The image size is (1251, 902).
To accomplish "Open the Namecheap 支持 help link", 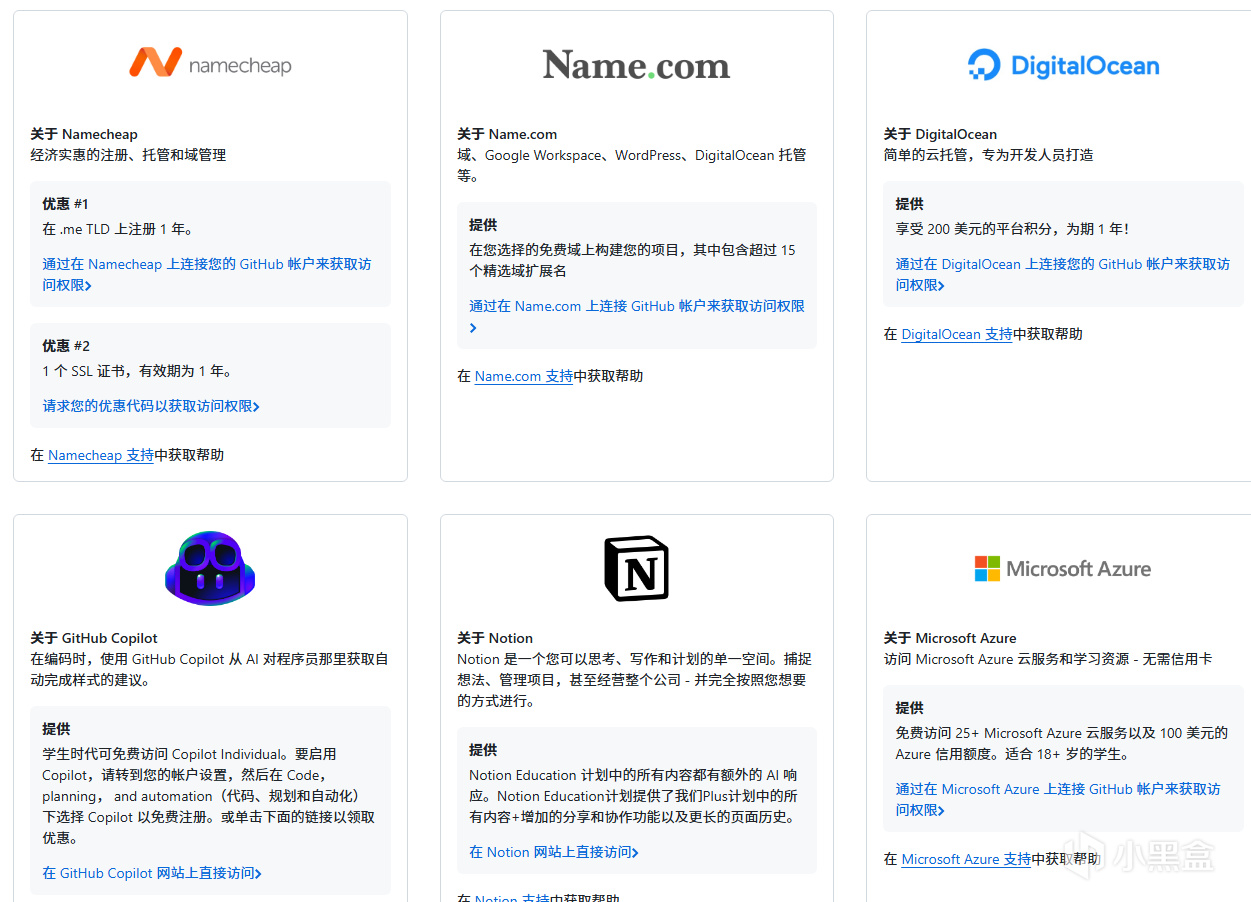I will coord(101,455).
